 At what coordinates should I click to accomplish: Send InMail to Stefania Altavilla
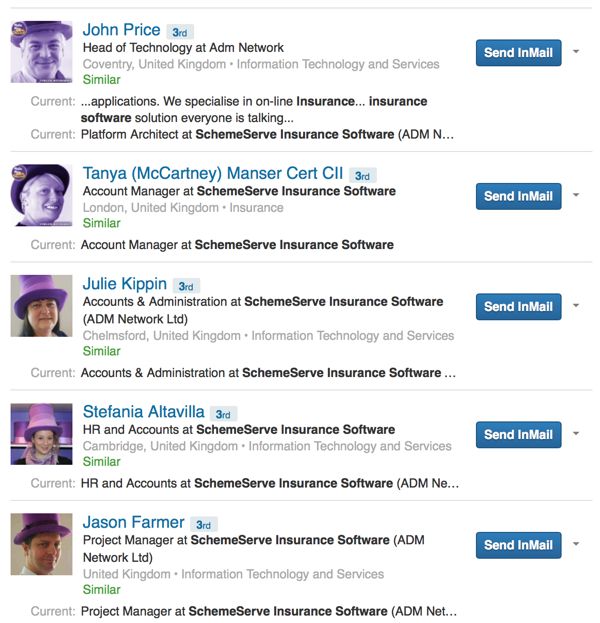pos(518,435)
